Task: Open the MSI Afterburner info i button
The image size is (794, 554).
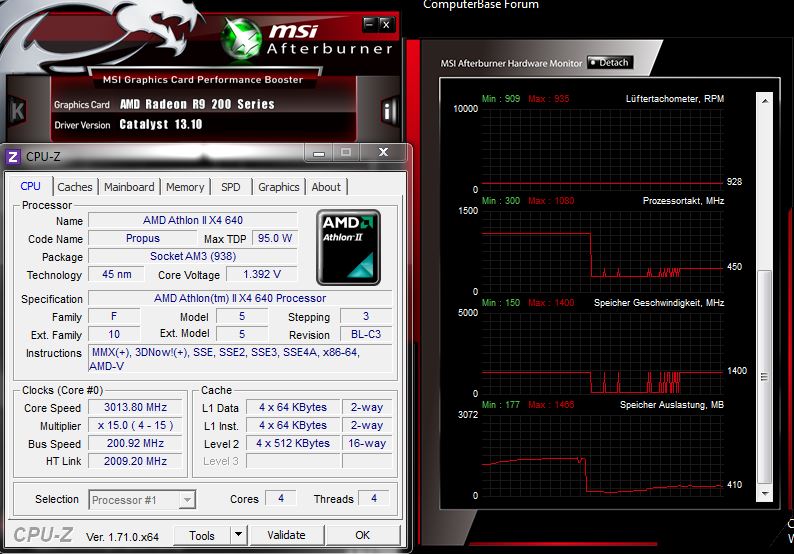Action: (388, 110)
